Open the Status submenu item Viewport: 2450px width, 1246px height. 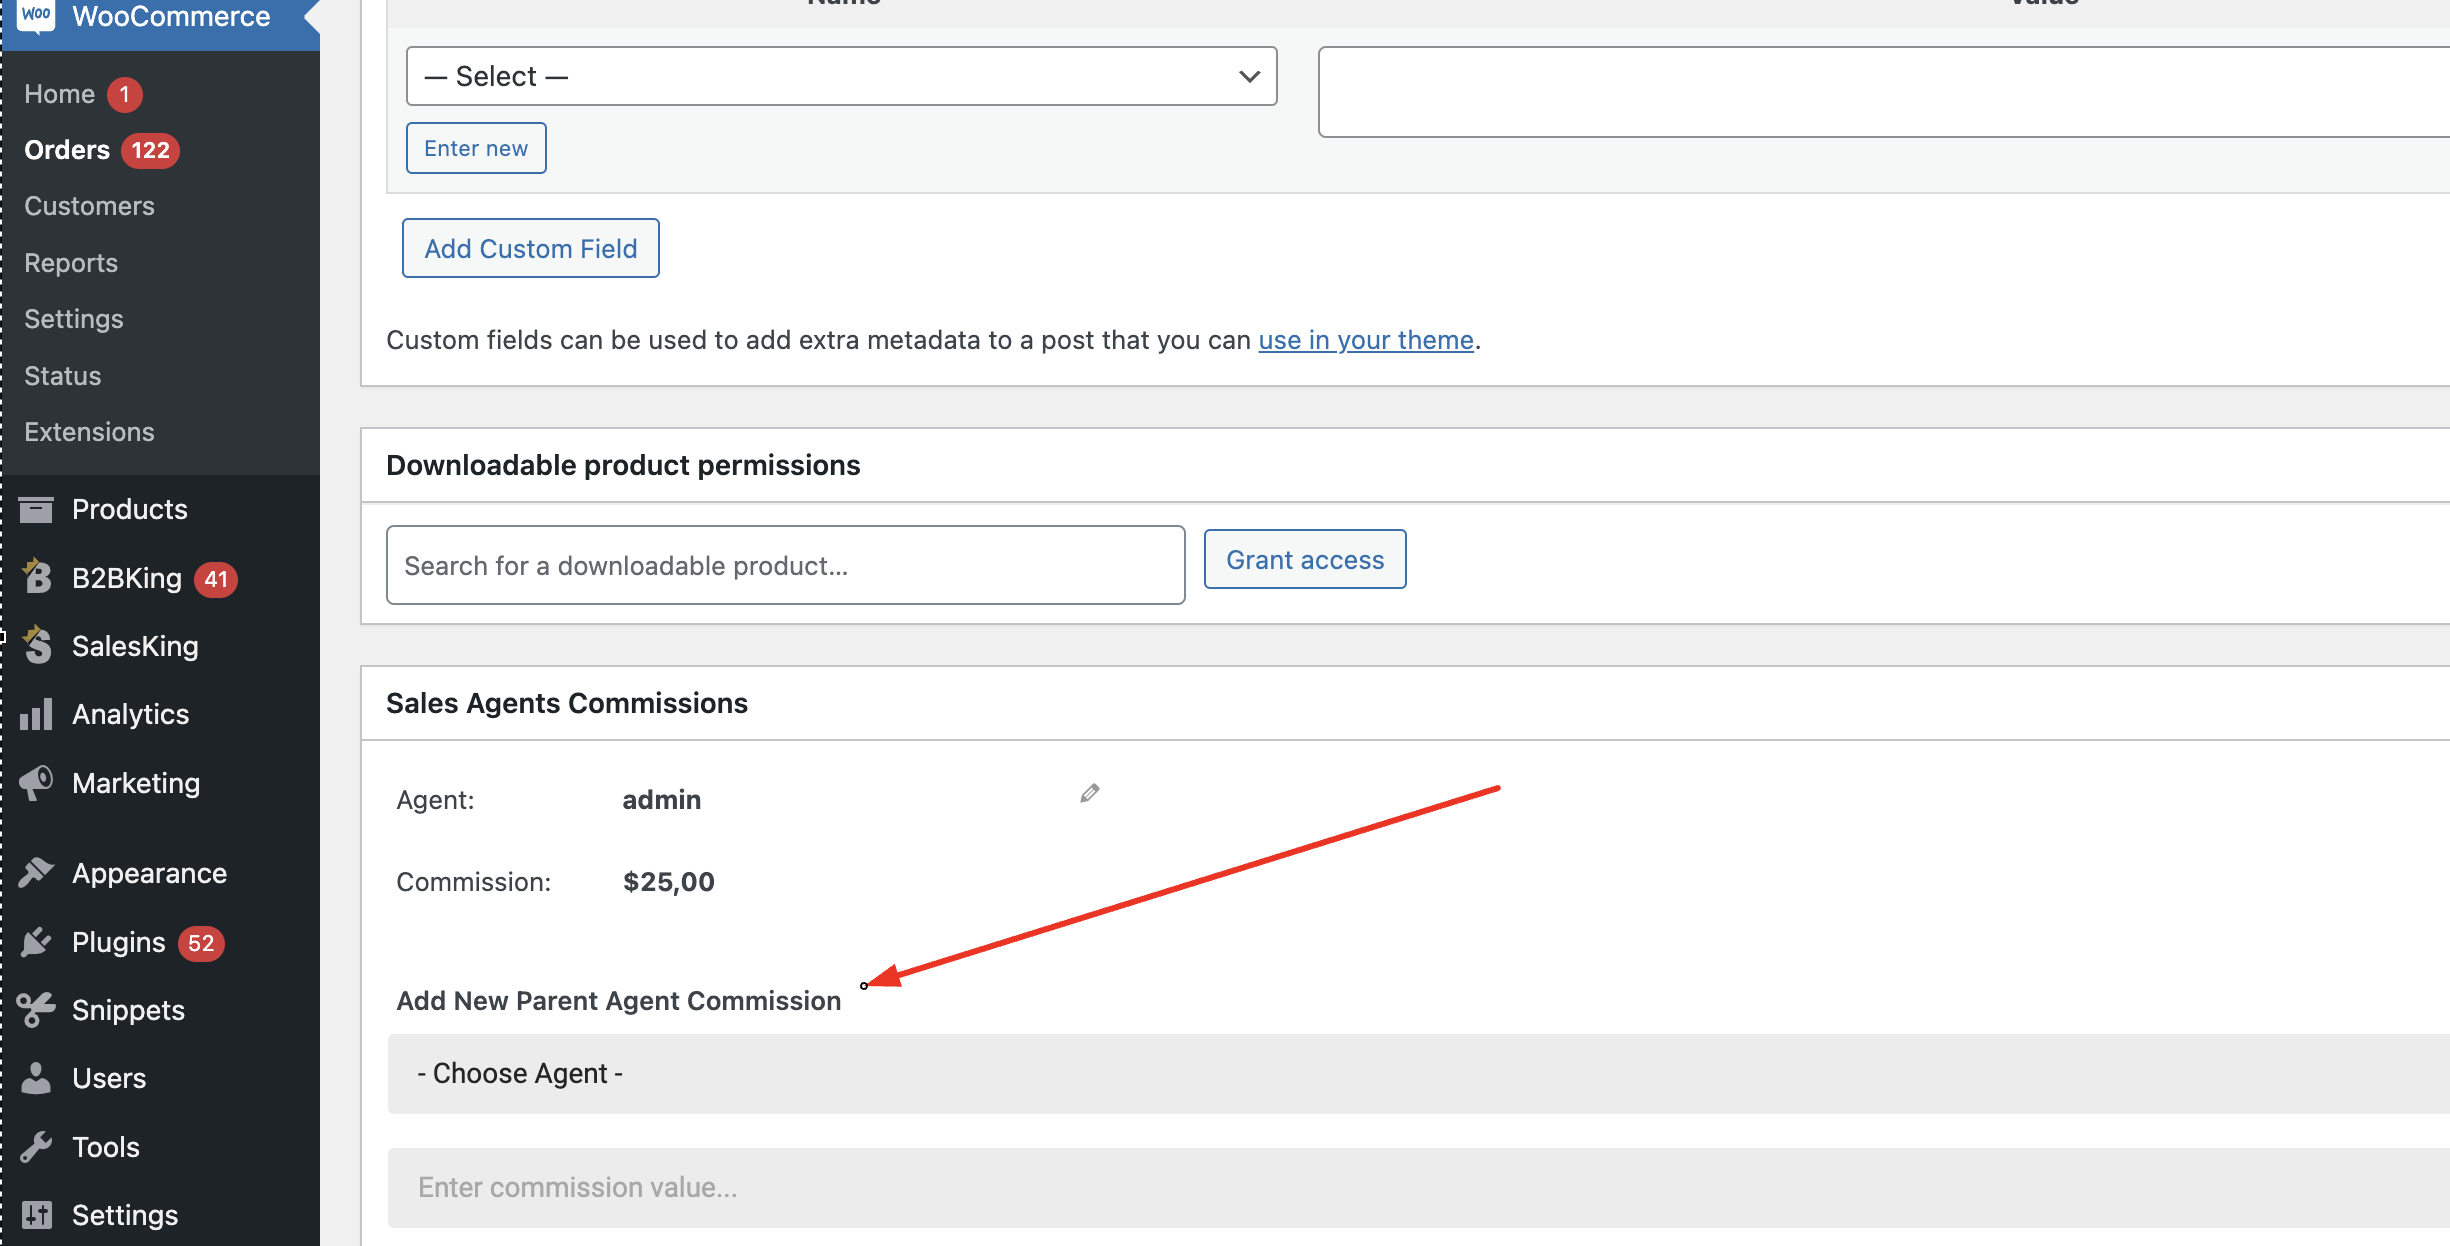(x=63, y=376)
